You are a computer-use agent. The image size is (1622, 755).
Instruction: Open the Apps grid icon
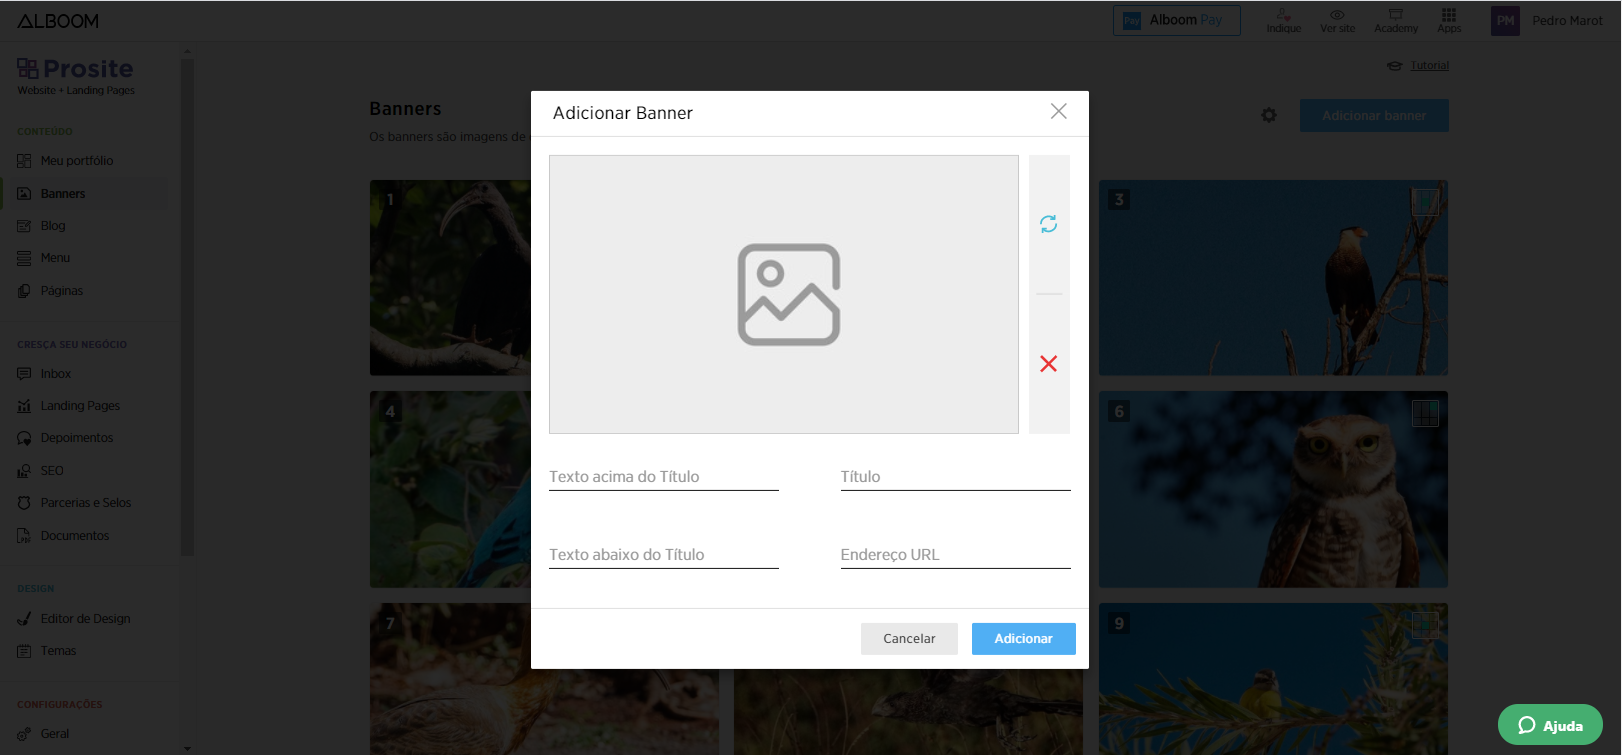point(1449,20)
